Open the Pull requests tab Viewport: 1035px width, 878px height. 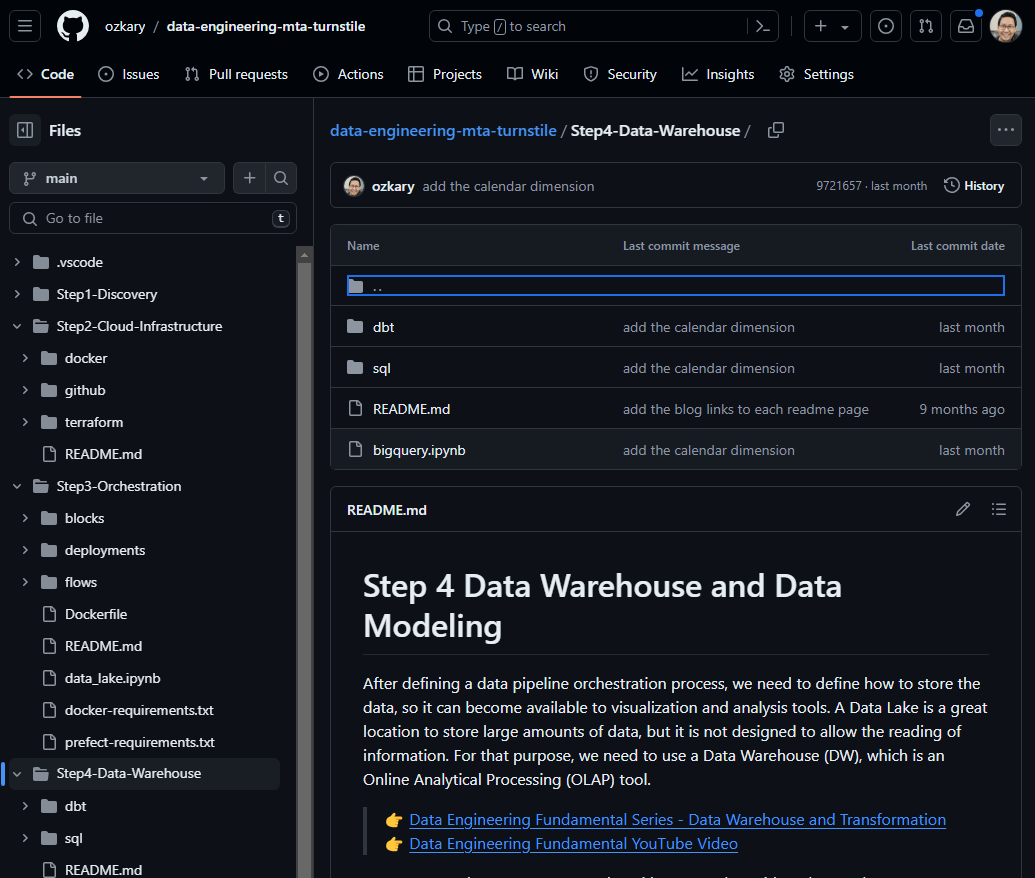[236, 74]
